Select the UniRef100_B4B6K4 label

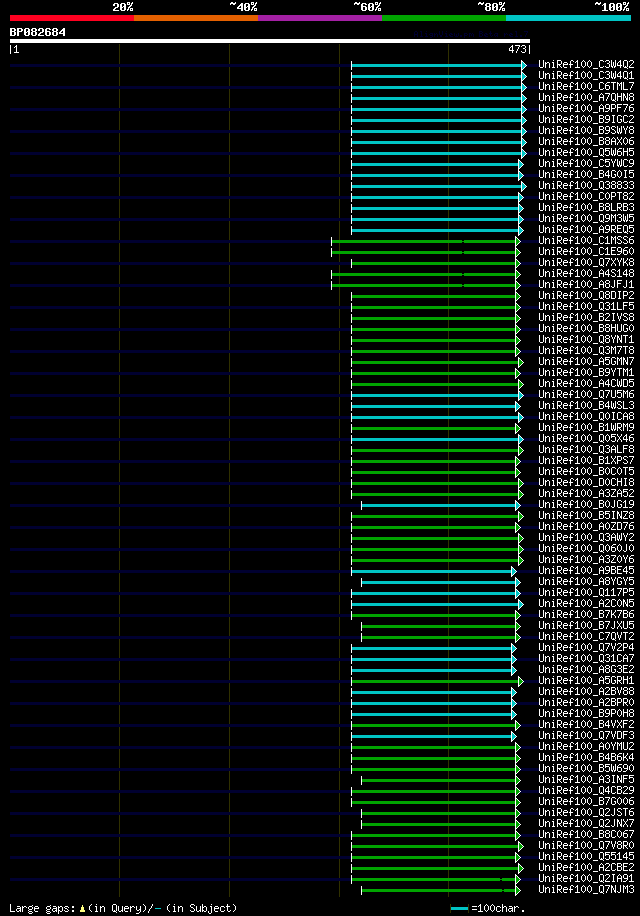coord(586,758)
